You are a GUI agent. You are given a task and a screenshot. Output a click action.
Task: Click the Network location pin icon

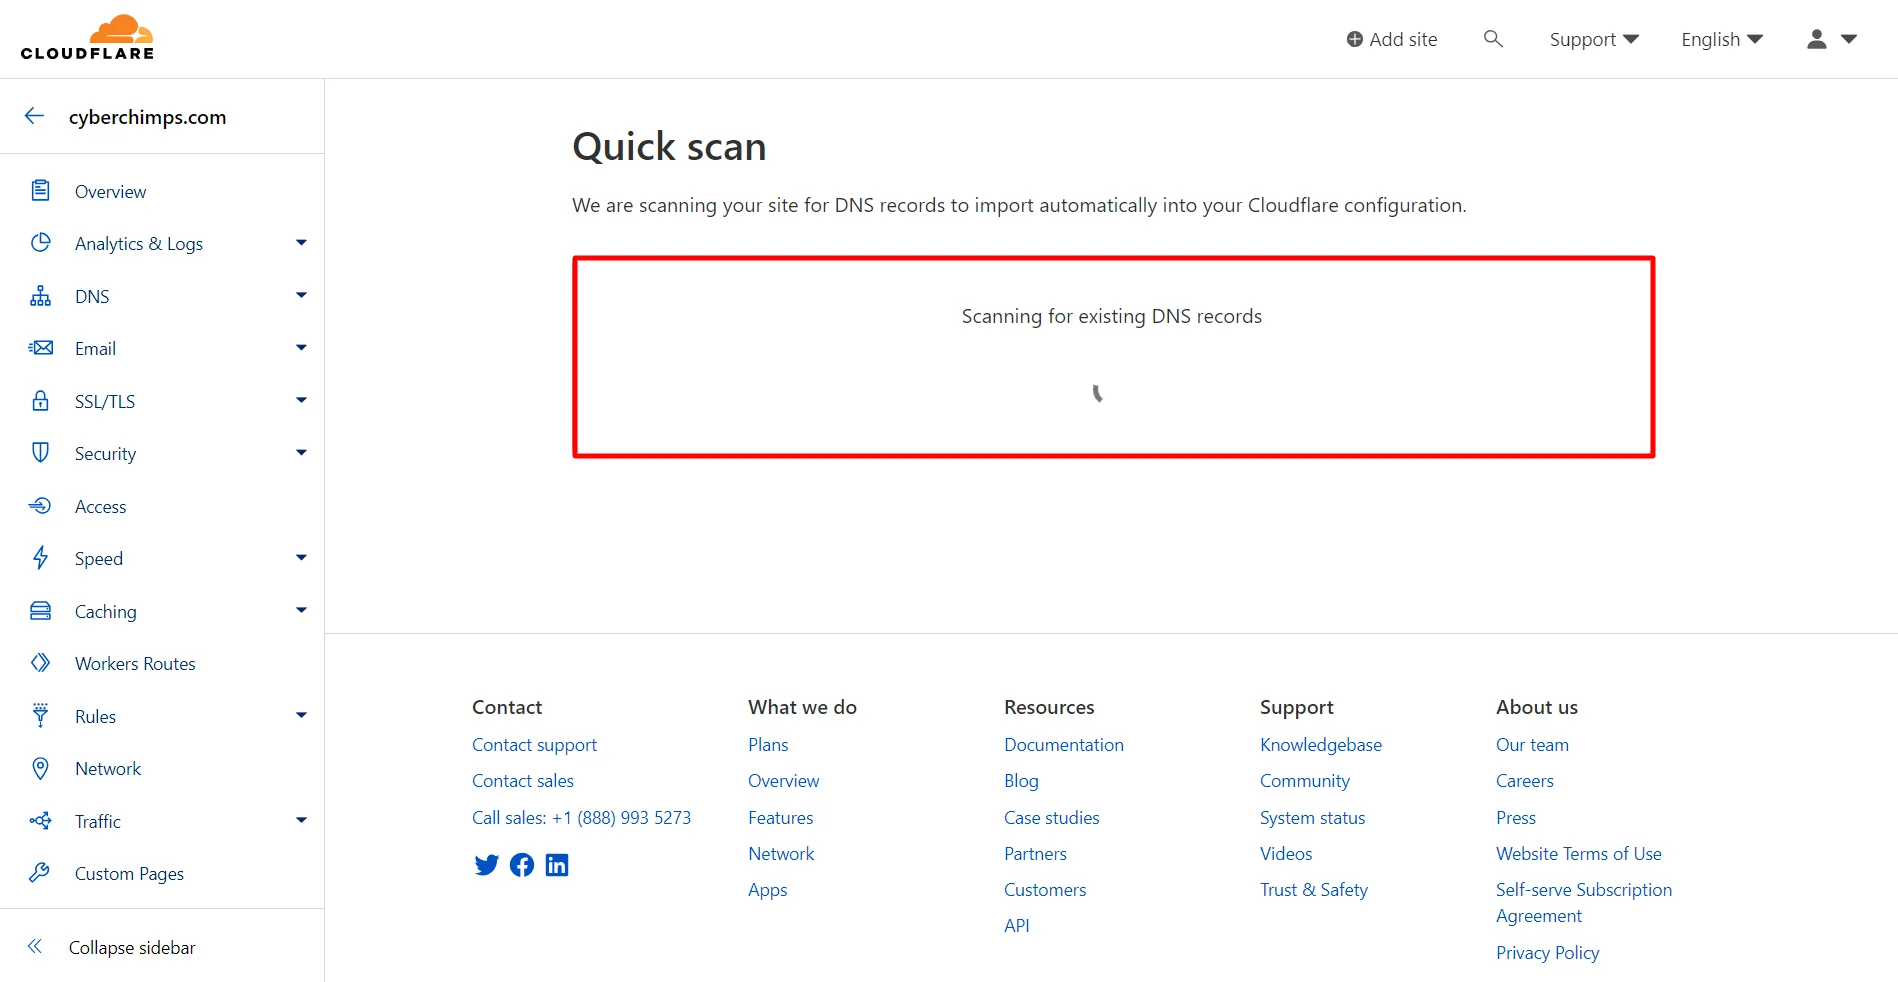40,768
